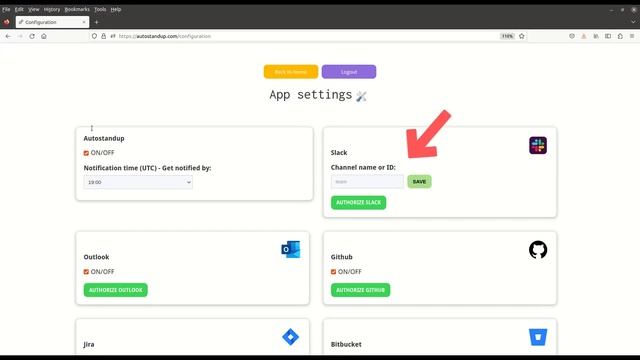
Task: Click the Authorize Outlook button
Action: [116, 290]
